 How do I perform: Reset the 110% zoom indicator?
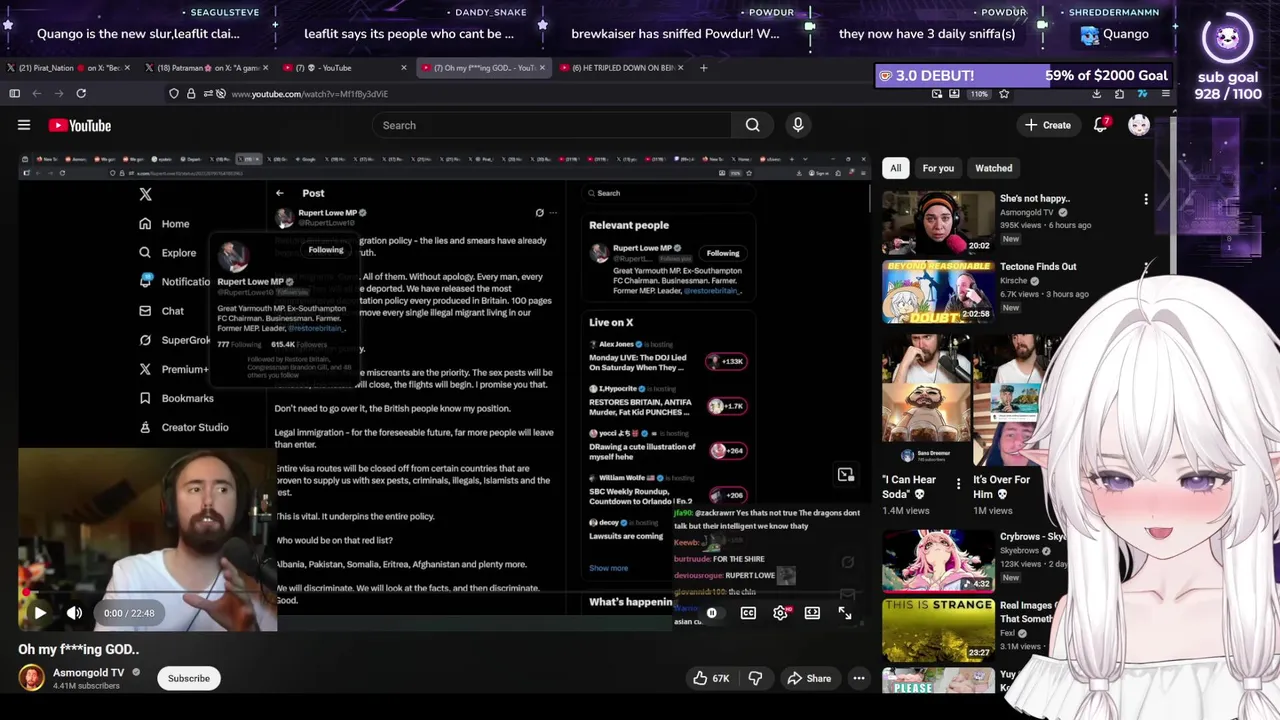[x=979, y=94]
